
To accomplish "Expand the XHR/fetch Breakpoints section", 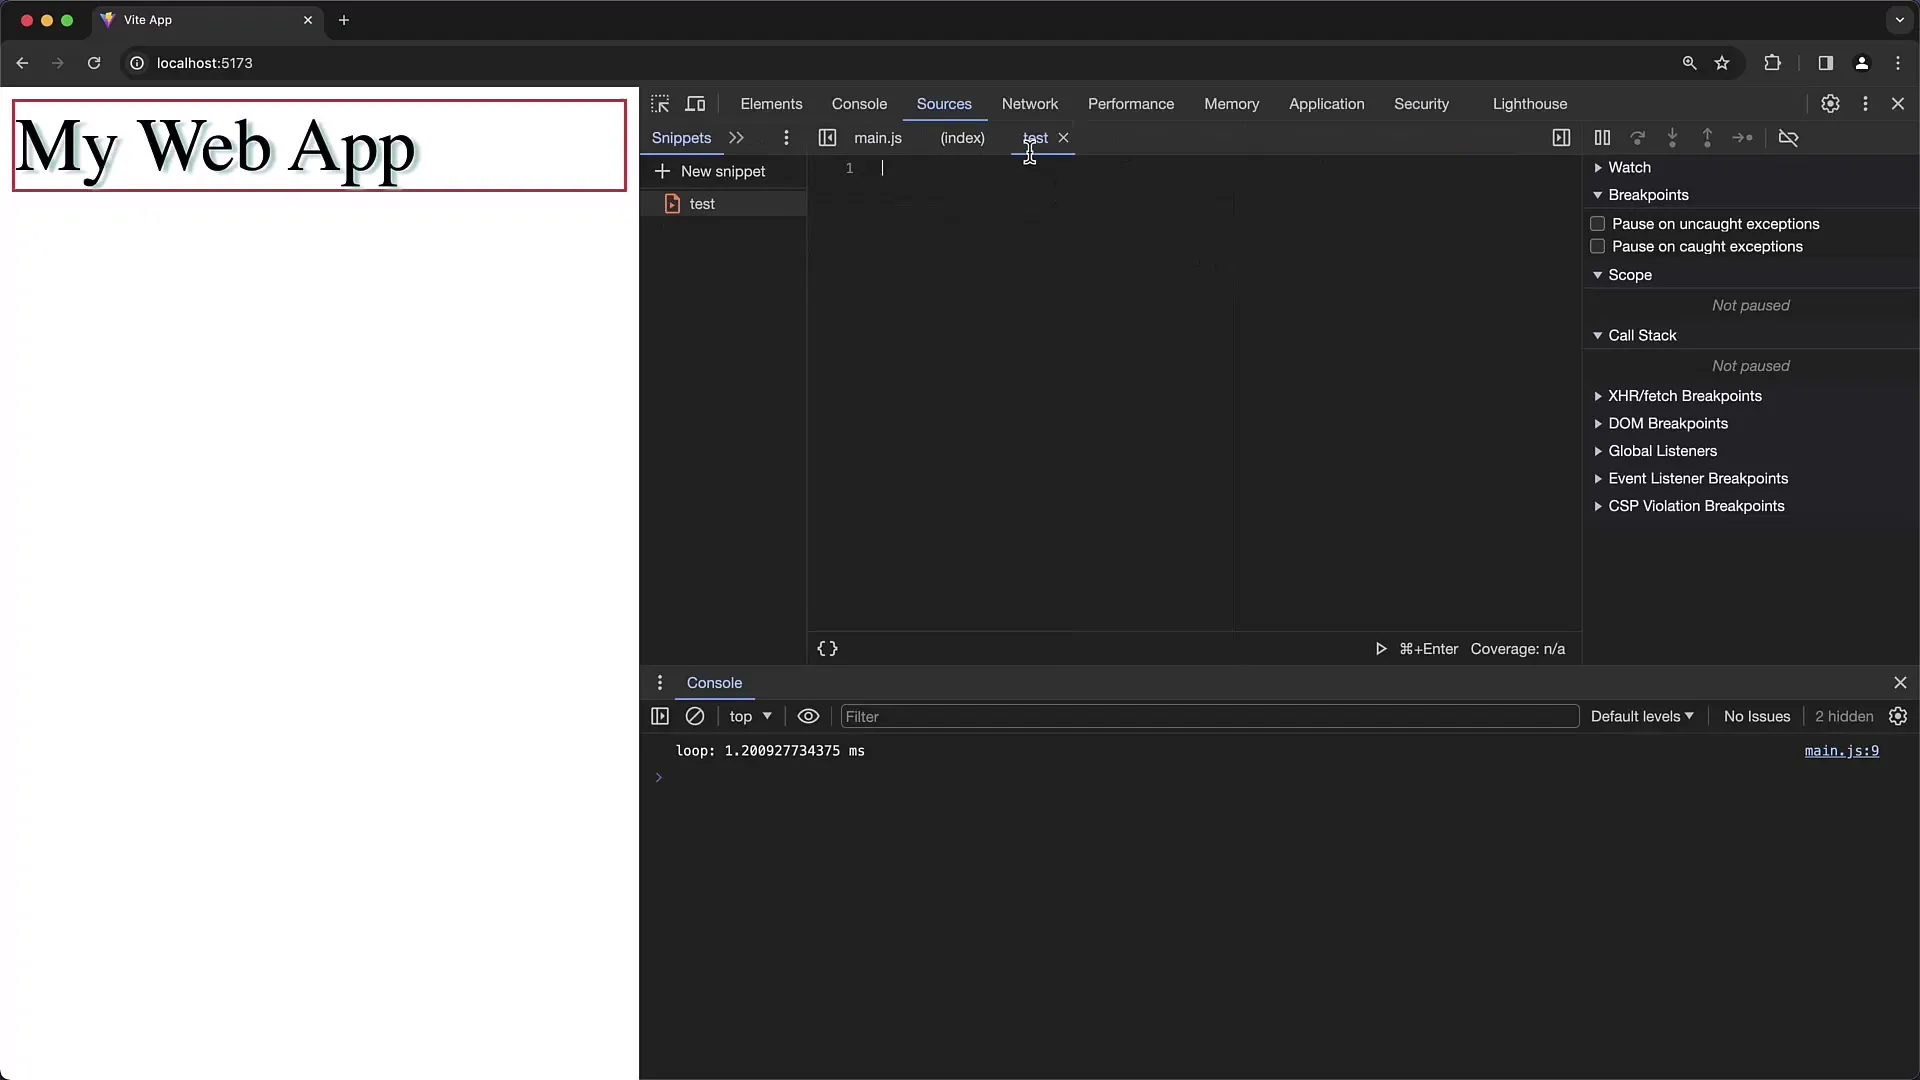I will [x=1600, y=396].
